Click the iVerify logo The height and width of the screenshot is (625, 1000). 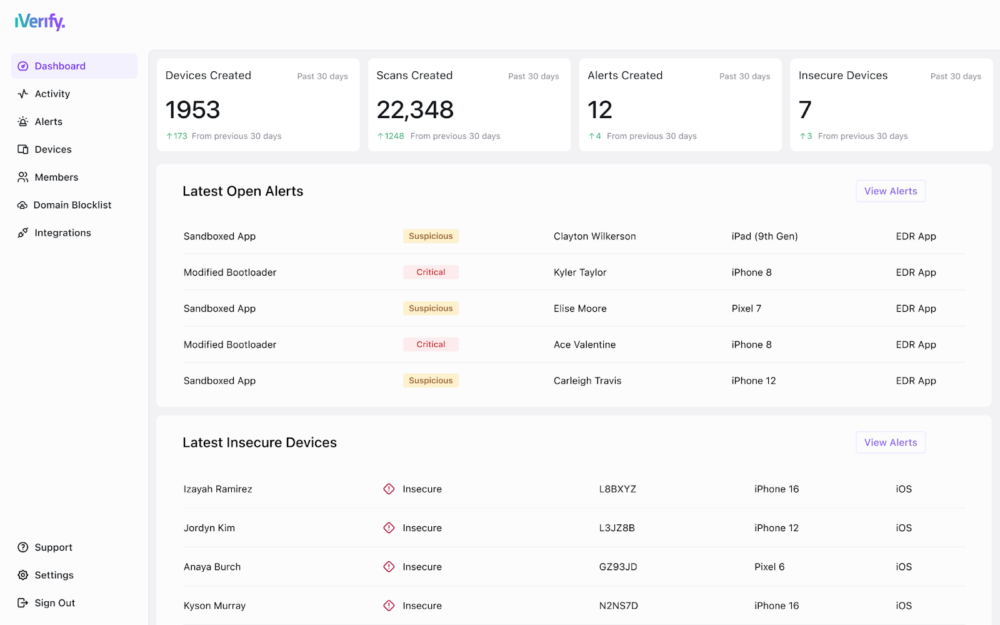pyautogui.click(x=39, y=22)
